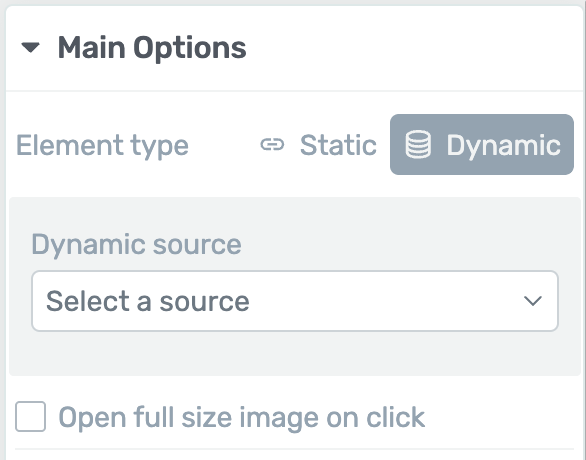Tick the empty square checkbox near bottom

[x=31, y=417]
